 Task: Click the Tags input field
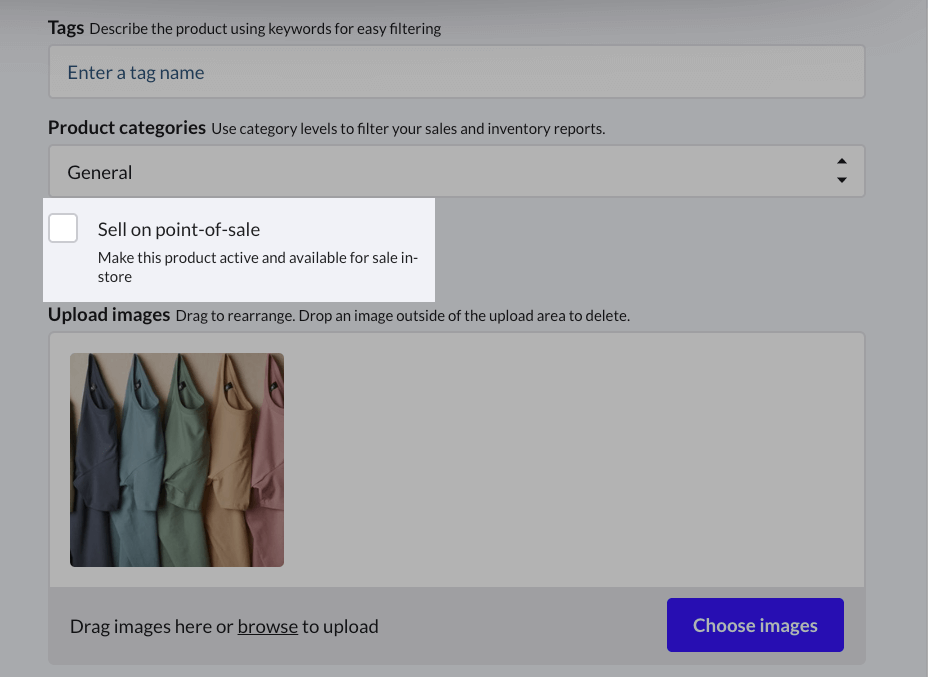click(456, 72)
